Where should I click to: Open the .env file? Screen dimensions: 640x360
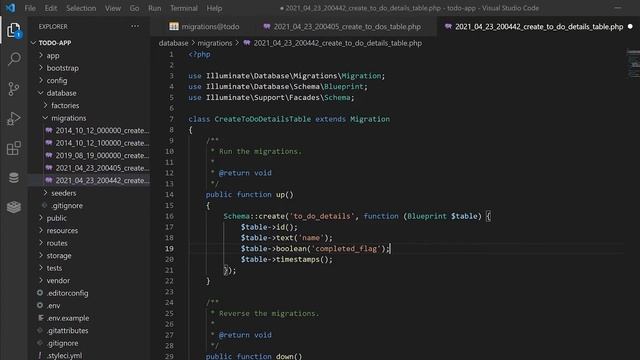pos(53,306)
